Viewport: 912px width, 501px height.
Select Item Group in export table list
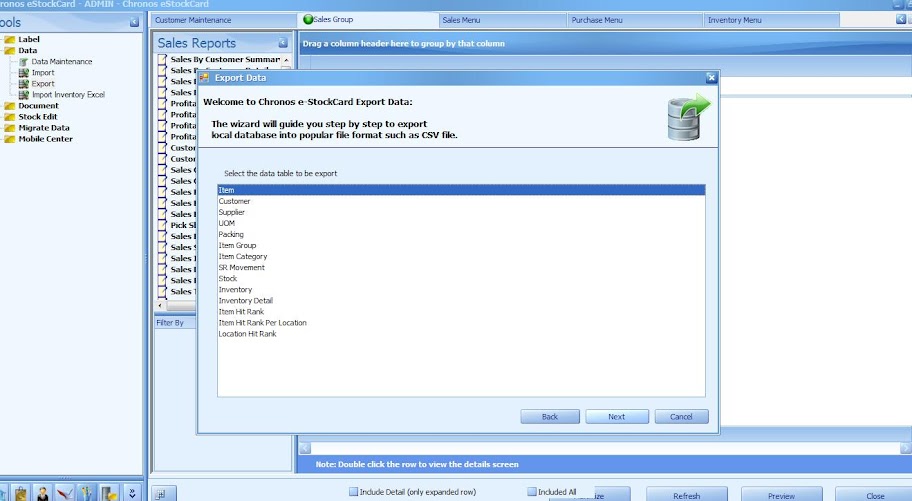(x=461, y=246)
